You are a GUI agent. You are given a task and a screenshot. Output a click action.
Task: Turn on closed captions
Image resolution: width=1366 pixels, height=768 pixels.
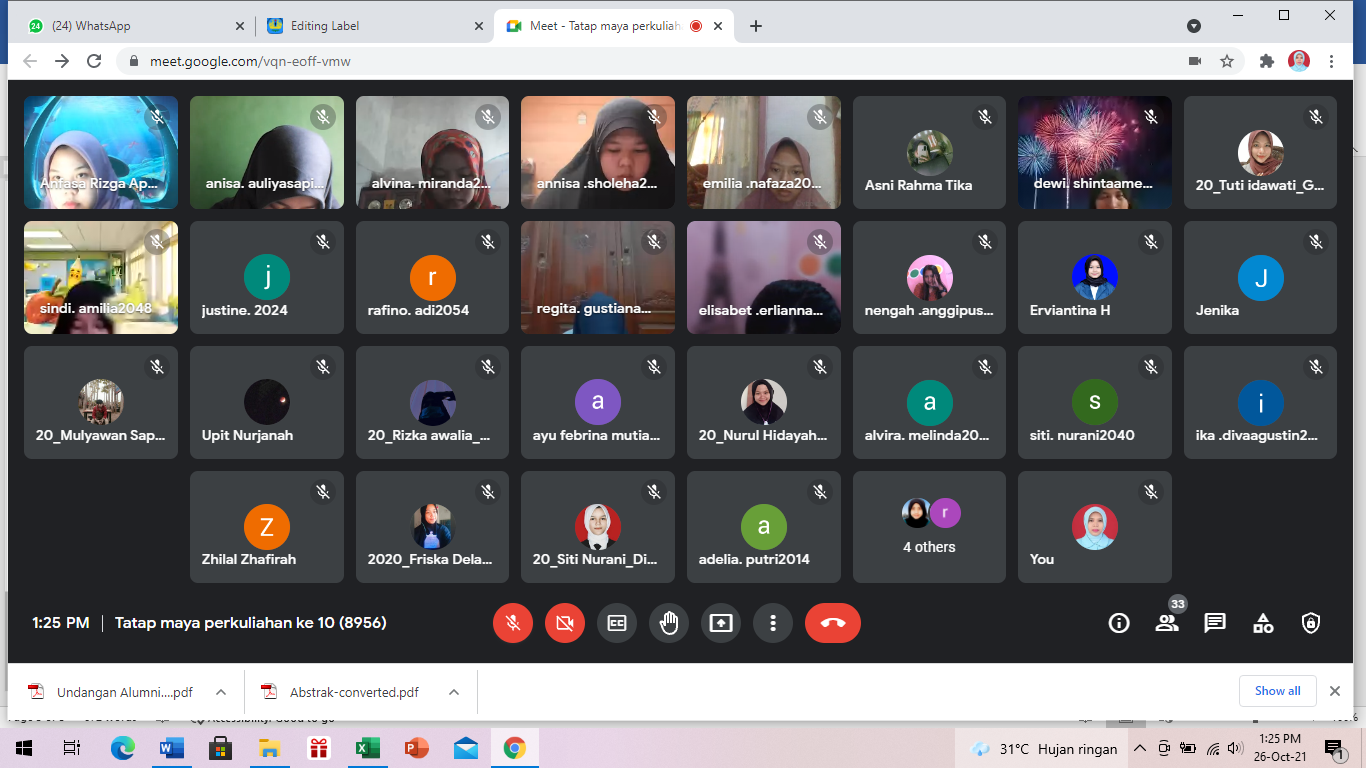[617, 623]
